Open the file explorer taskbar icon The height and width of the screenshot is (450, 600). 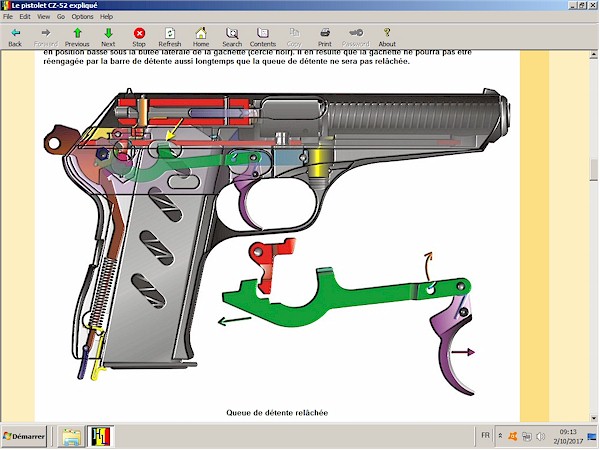click(71, 436)
